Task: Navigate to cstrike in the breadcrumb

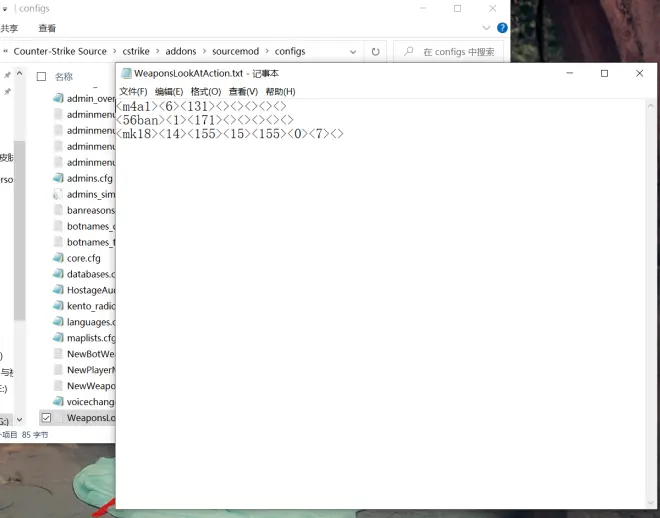Action: (x=136, y=51)
